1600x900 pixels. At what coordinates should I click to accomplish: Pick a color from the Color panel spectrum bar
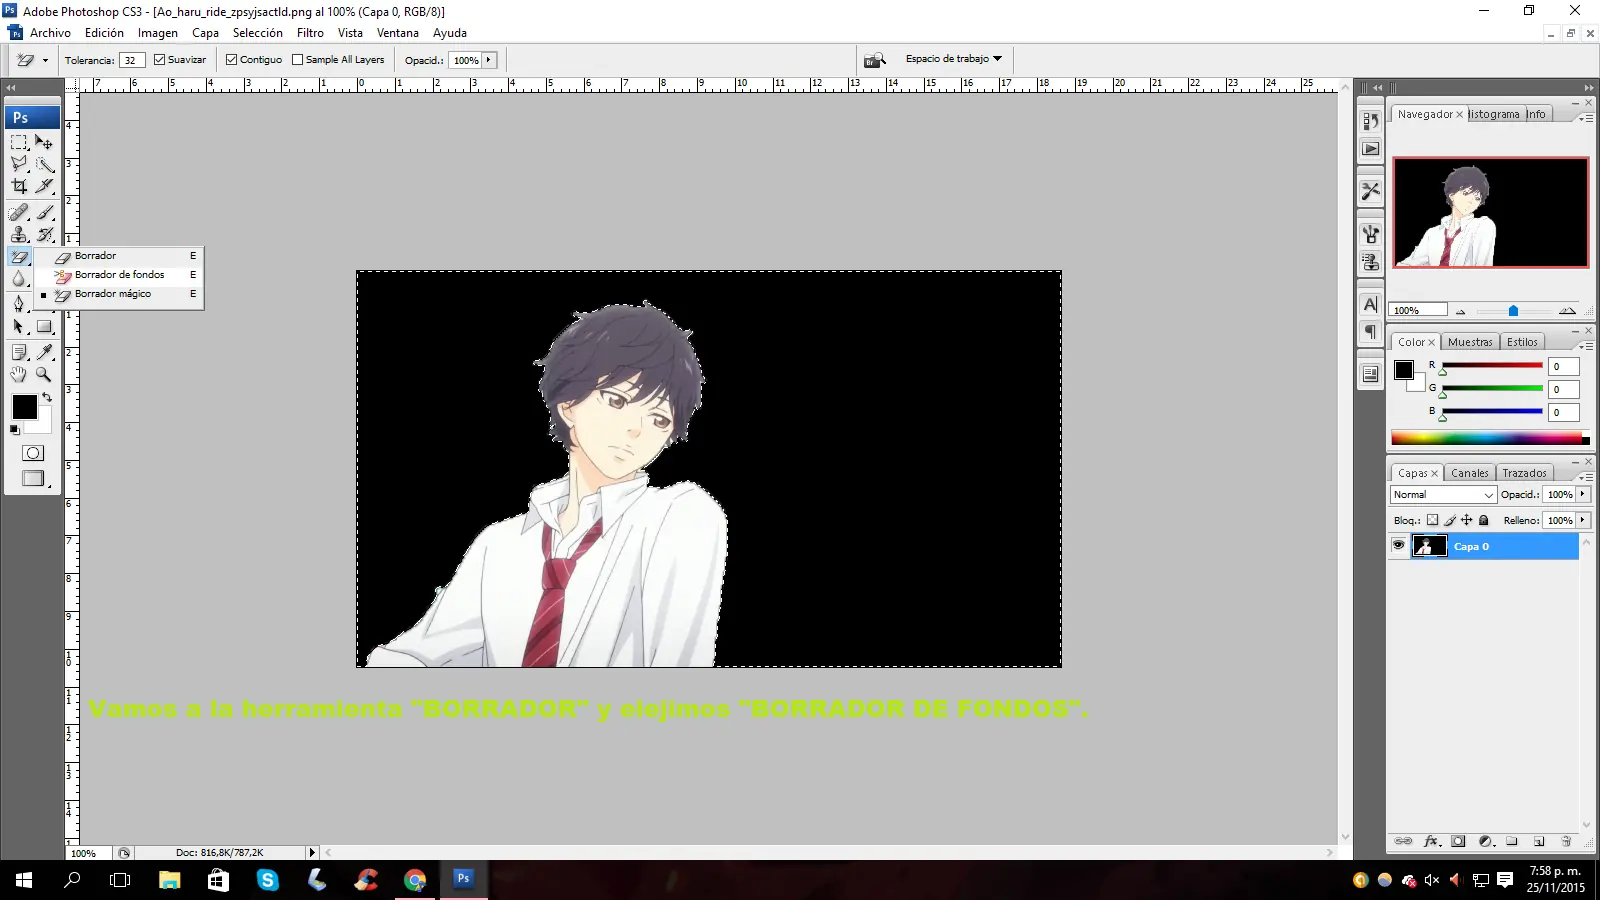tap(1490, 438)
